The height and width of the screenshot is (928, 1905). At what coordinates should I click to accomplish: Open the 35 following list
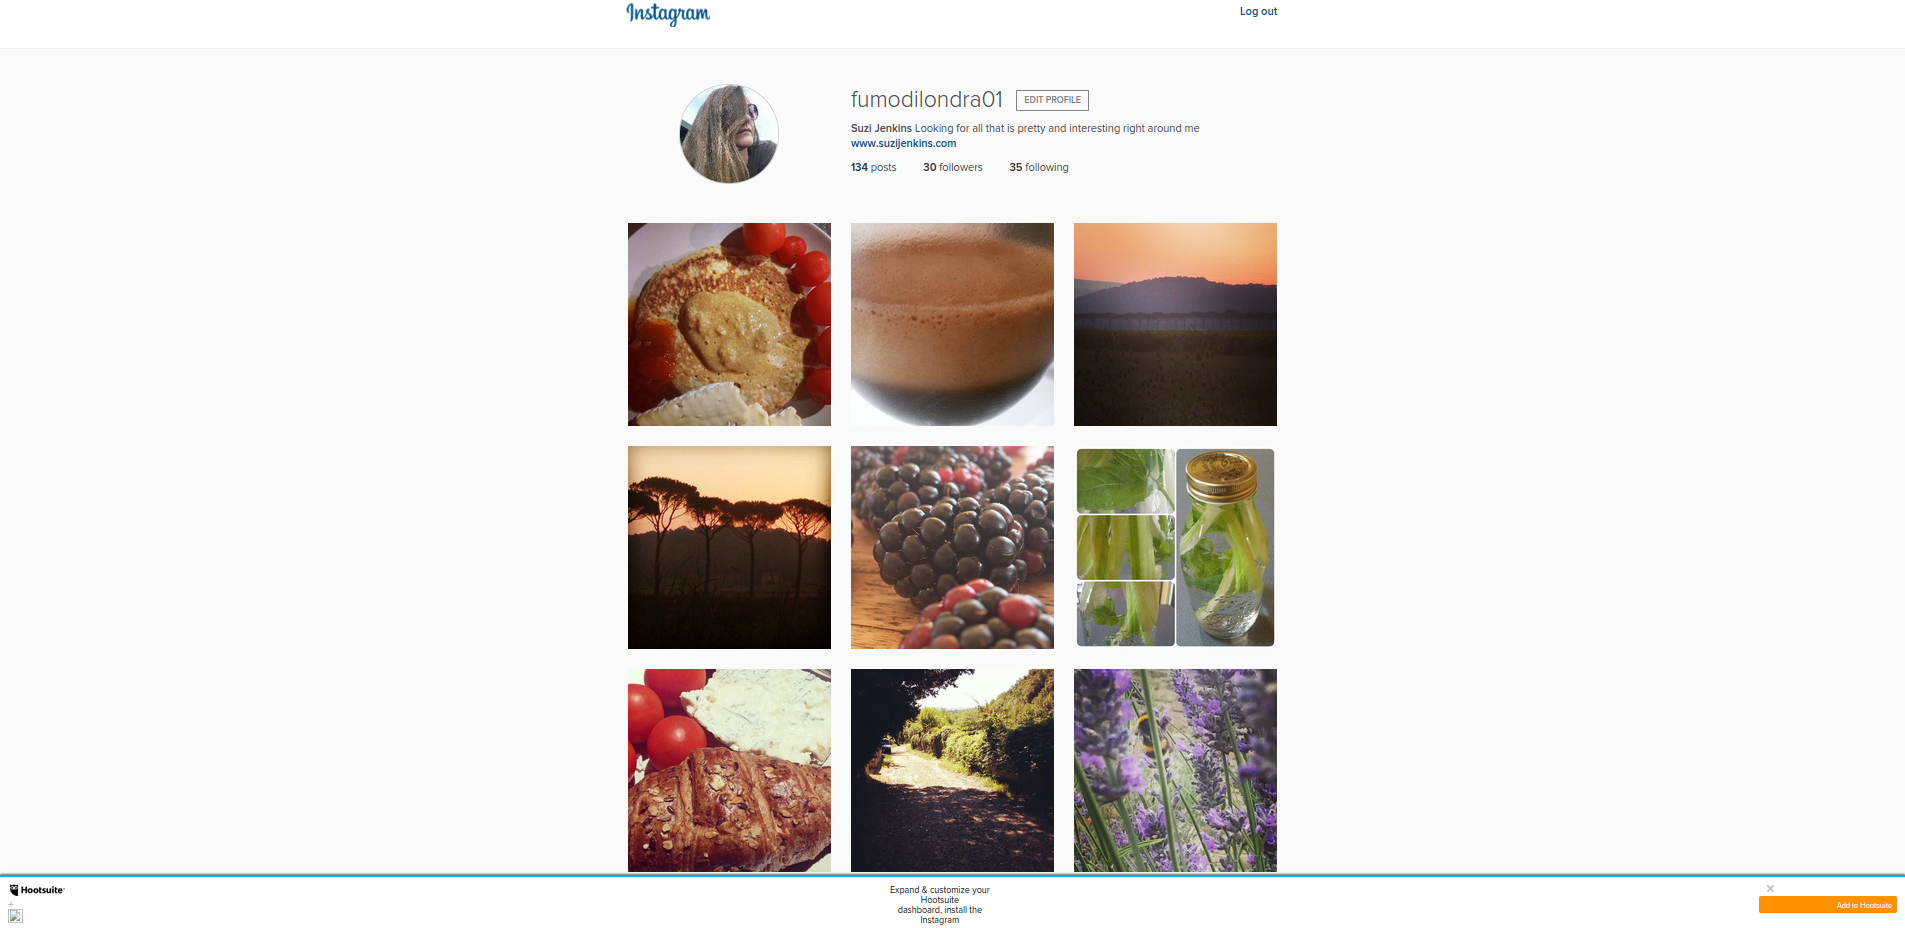1038,167
